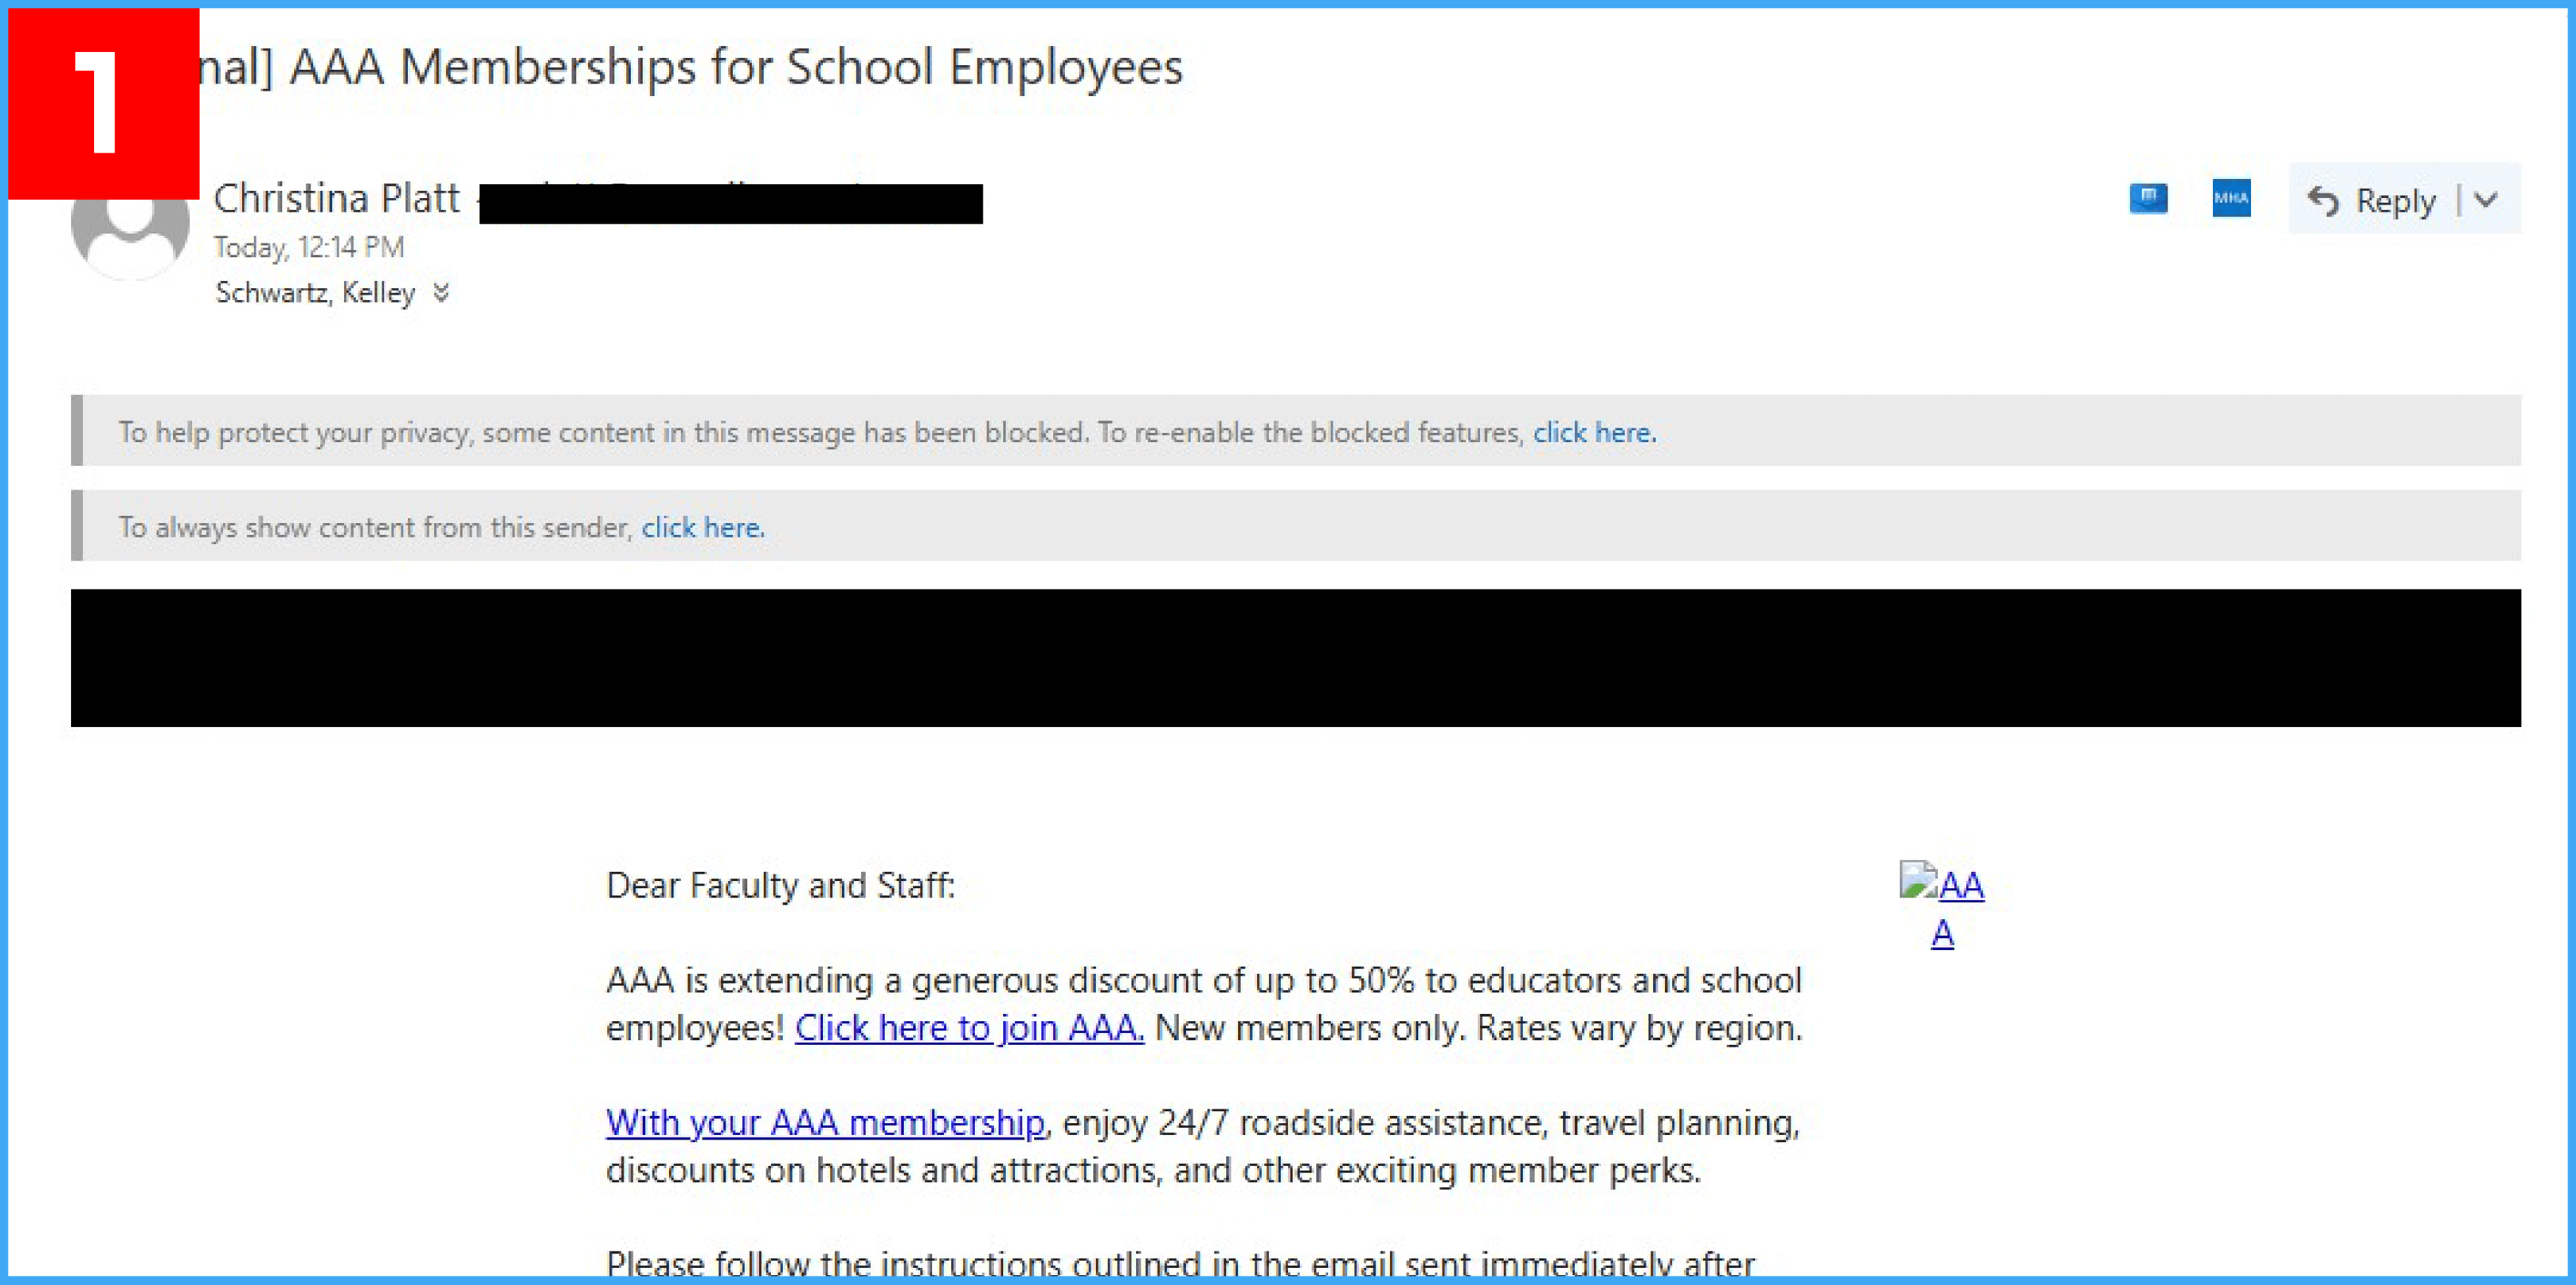This screenshot has width=2576, height=1285.
Task: Click sender name Christina Platt
Action: [x=337, y=198]
